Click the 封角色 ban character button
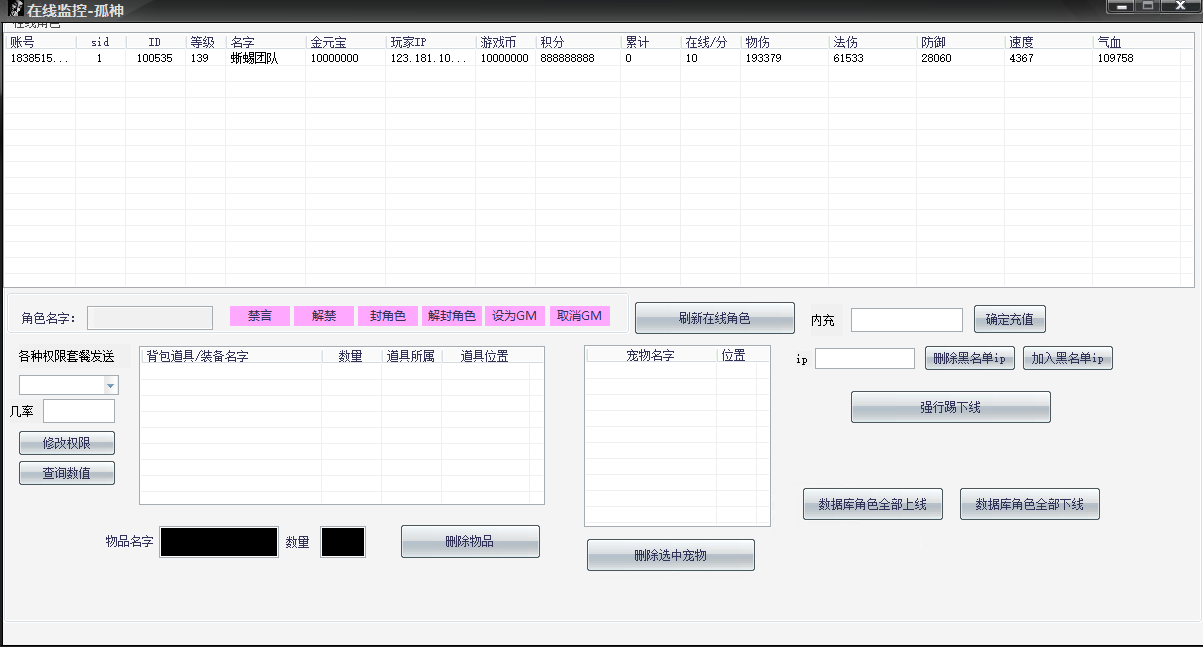The image size is (1203, 647). (387, 316)
